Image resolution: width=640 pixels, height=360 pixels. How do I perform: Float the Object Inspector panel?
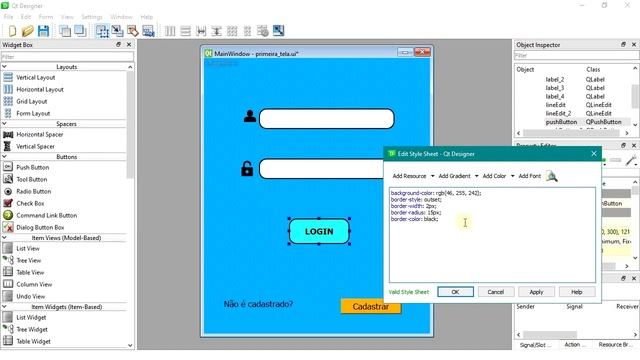coord(623,44)
